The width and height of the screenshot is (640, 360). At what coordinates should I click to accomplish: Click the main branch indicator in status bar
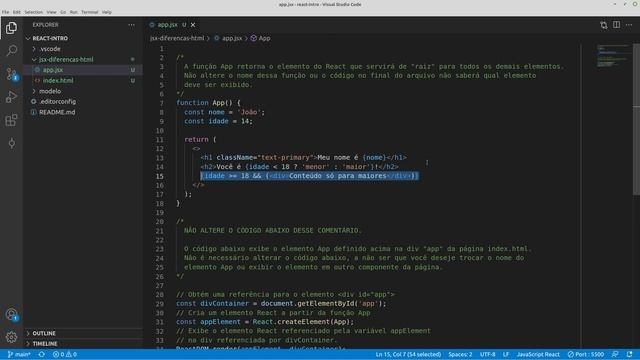click(x=19, y=354)
